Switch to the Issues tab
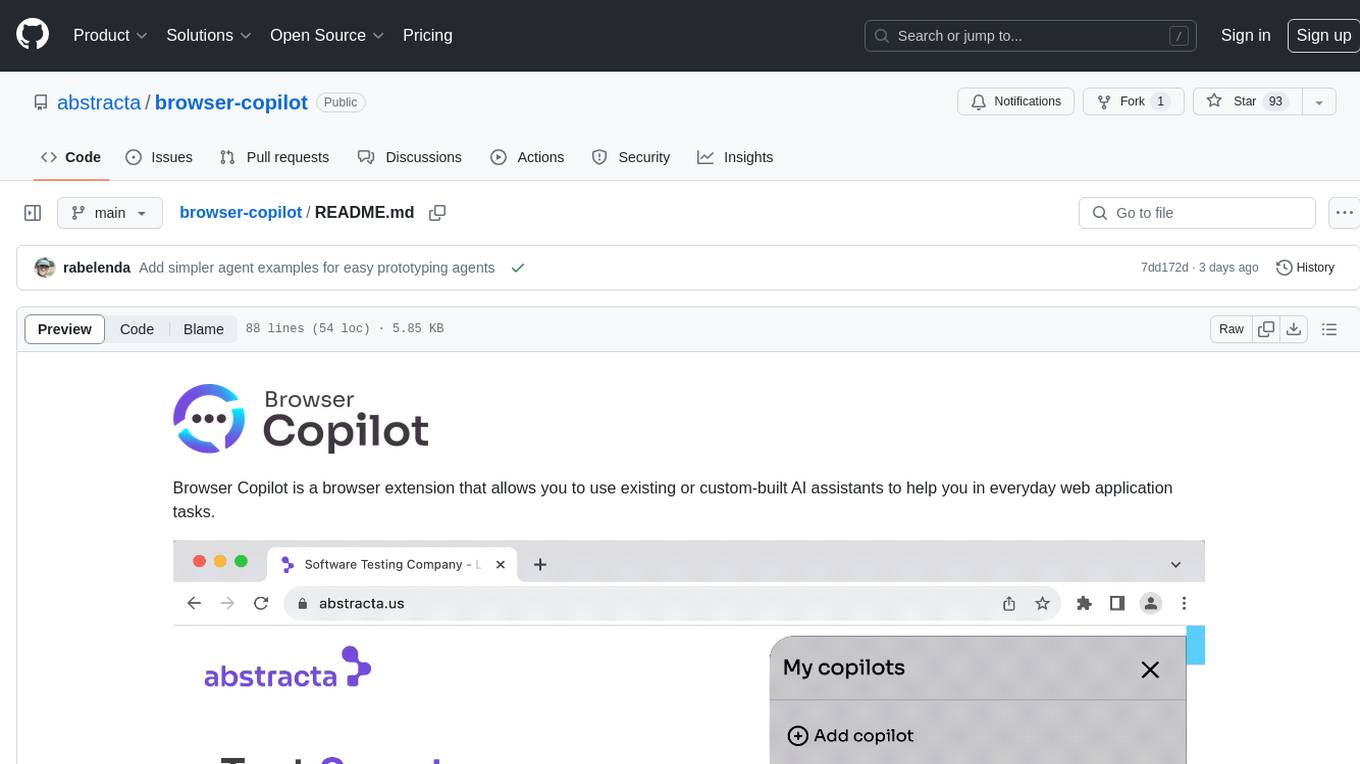This screenshot has width=1360, height=764. (x=159, y=157)
